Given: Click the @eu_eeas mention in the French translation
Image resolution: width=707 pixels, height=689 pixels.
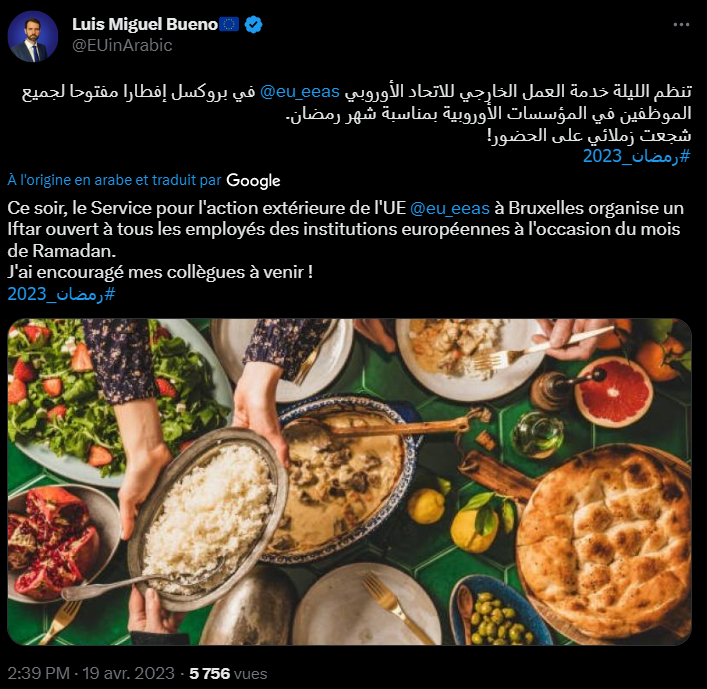Looking at the screenshot, I should (450, 208).
